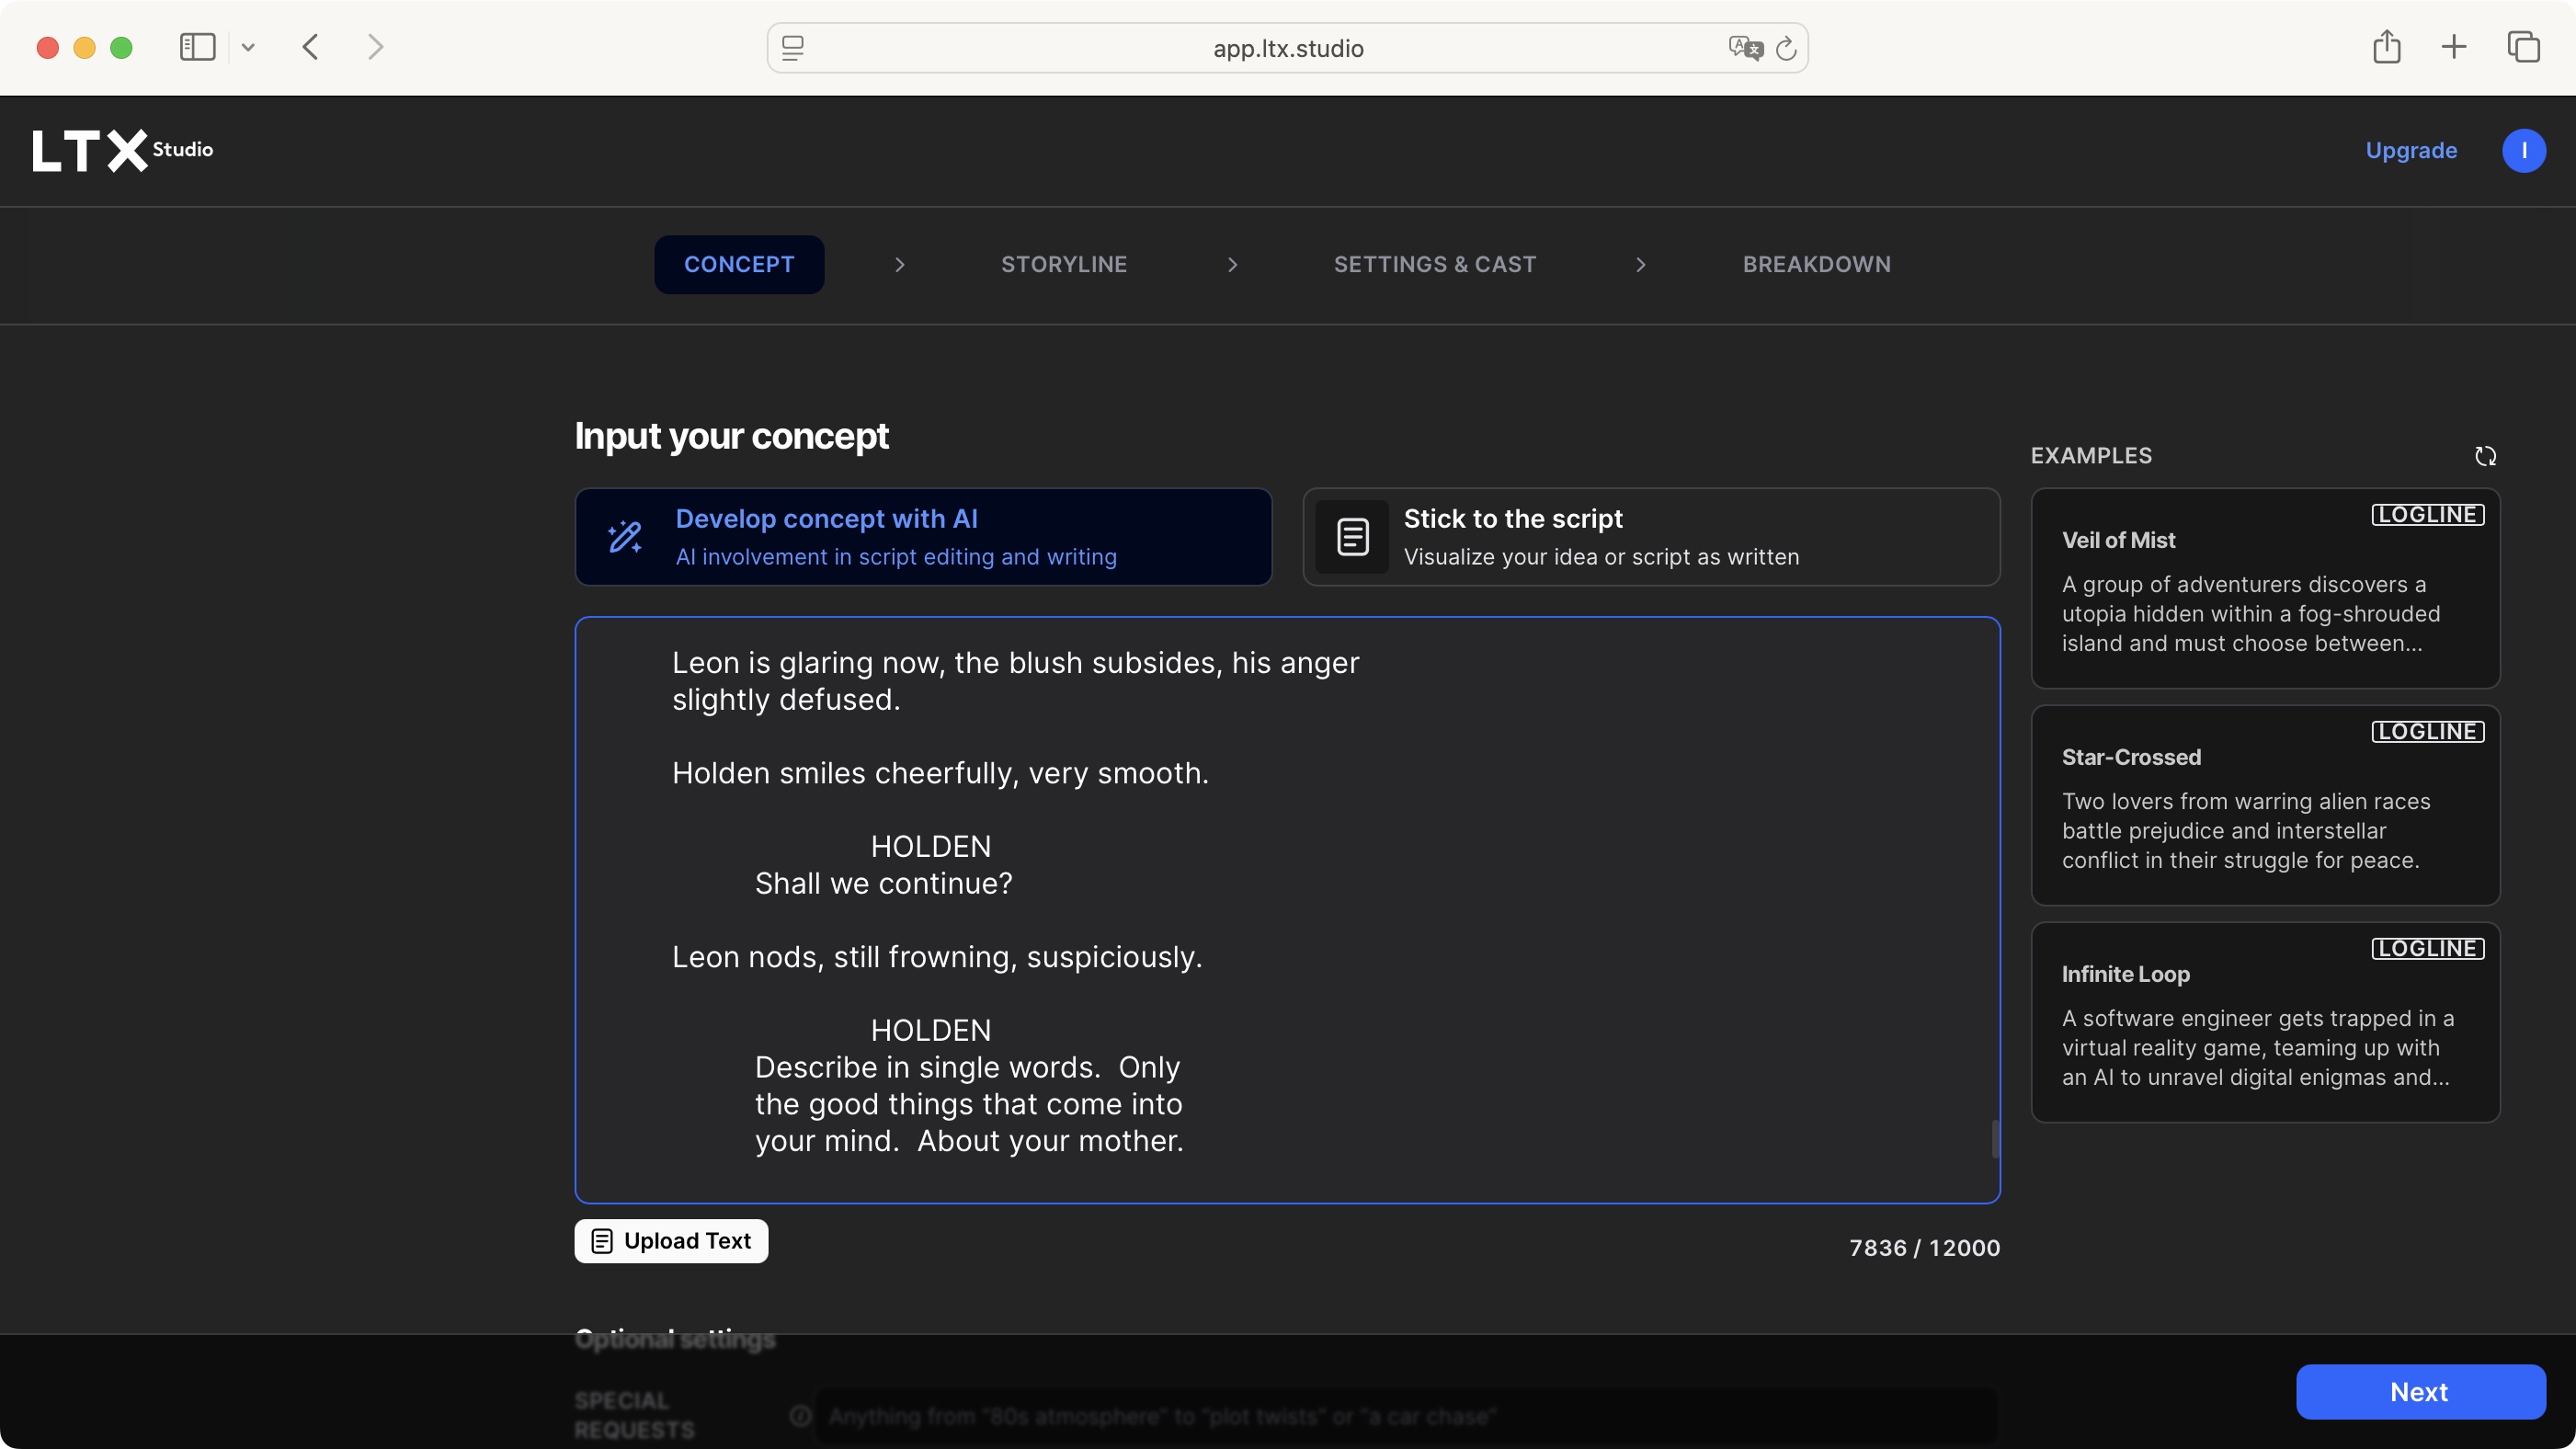Click the Upgrade link
The width and height of the screenshot is (2576, 1449).
[x=2411, y=150]
